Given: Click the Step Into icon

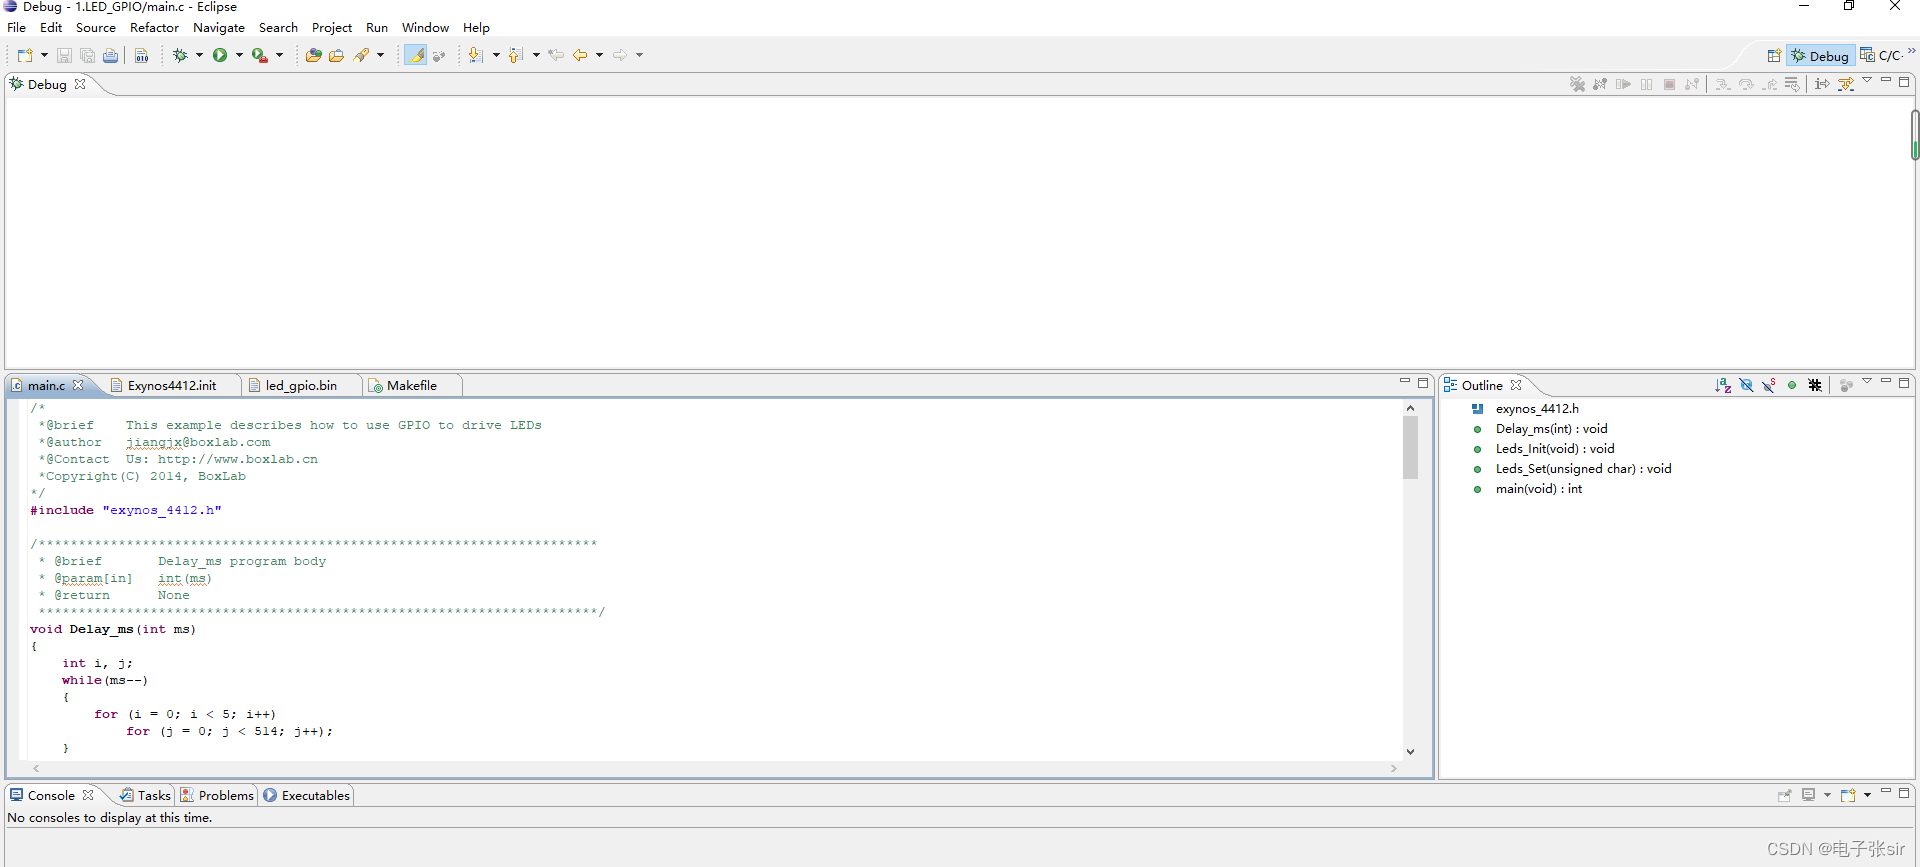Looking at the screenshot, I should 1723,84.
